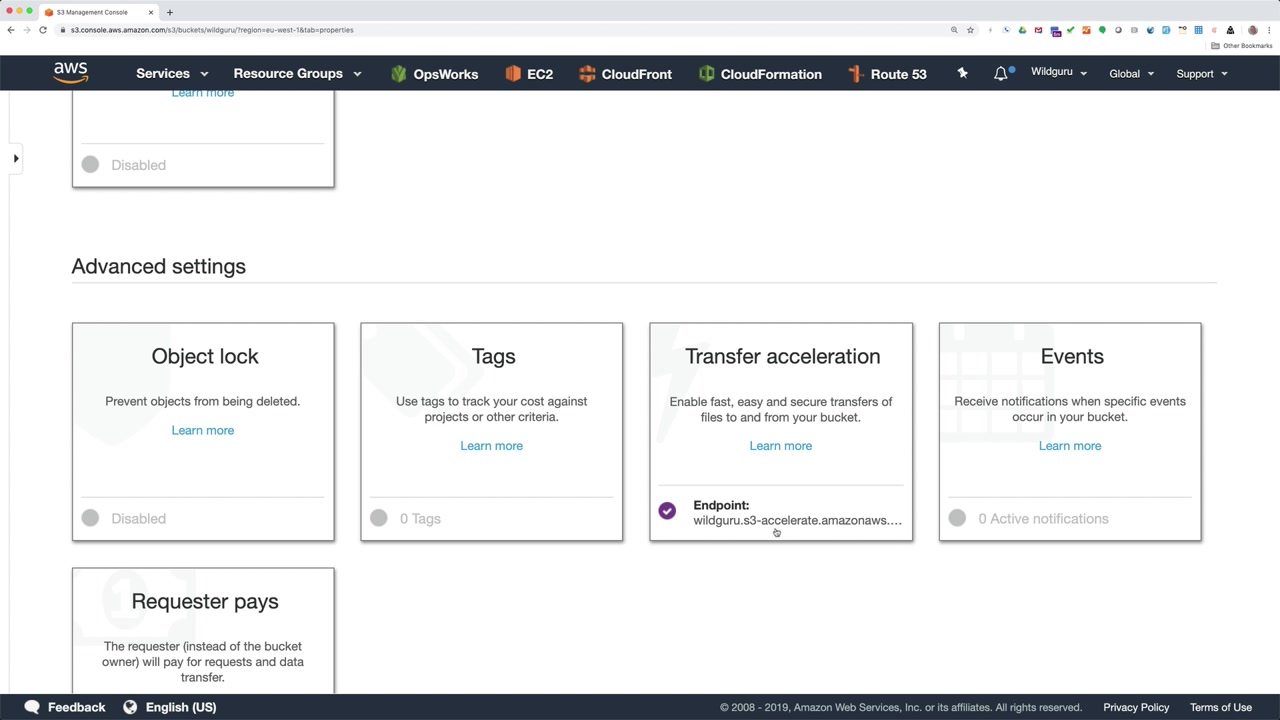Bookmark this page with the star icon
The image size is (1280, 720).
[970, 30]
